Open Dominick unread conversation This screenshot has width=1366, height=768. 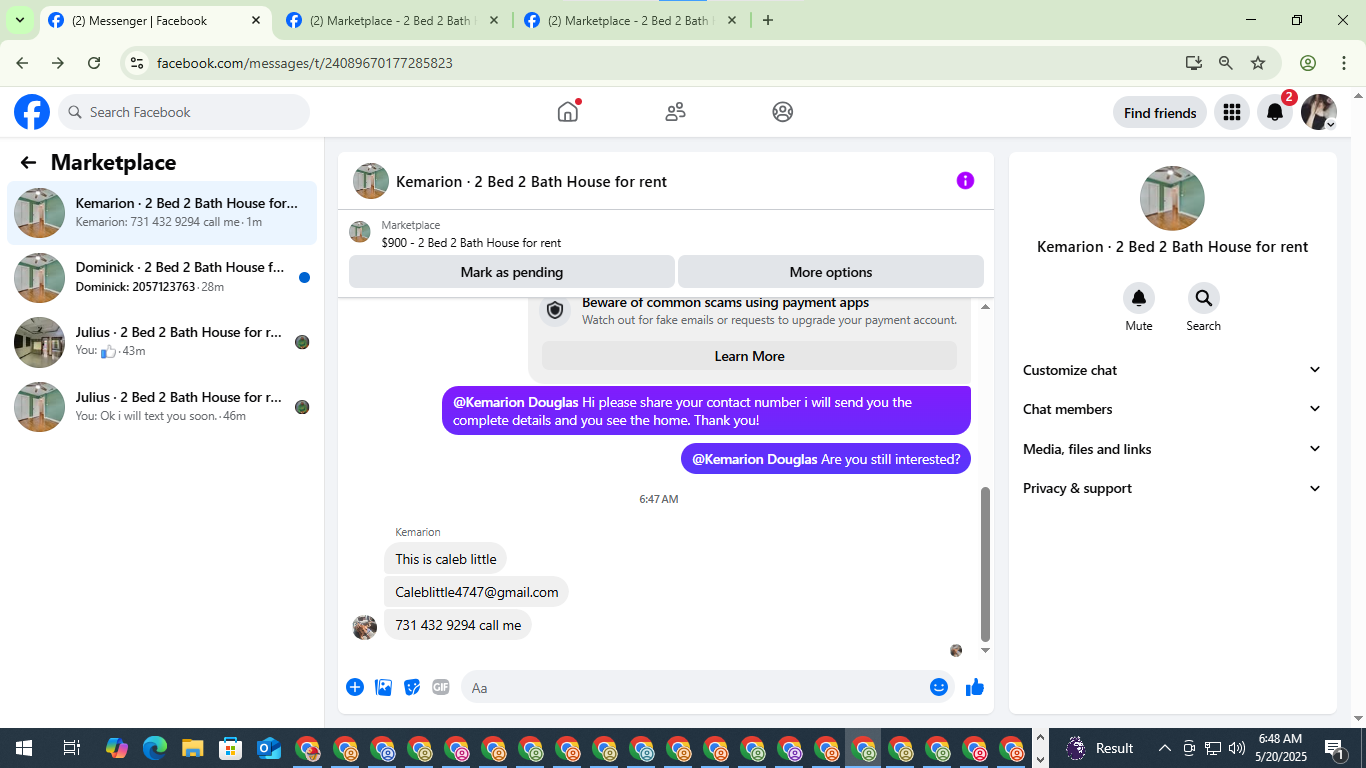point(162,277)
